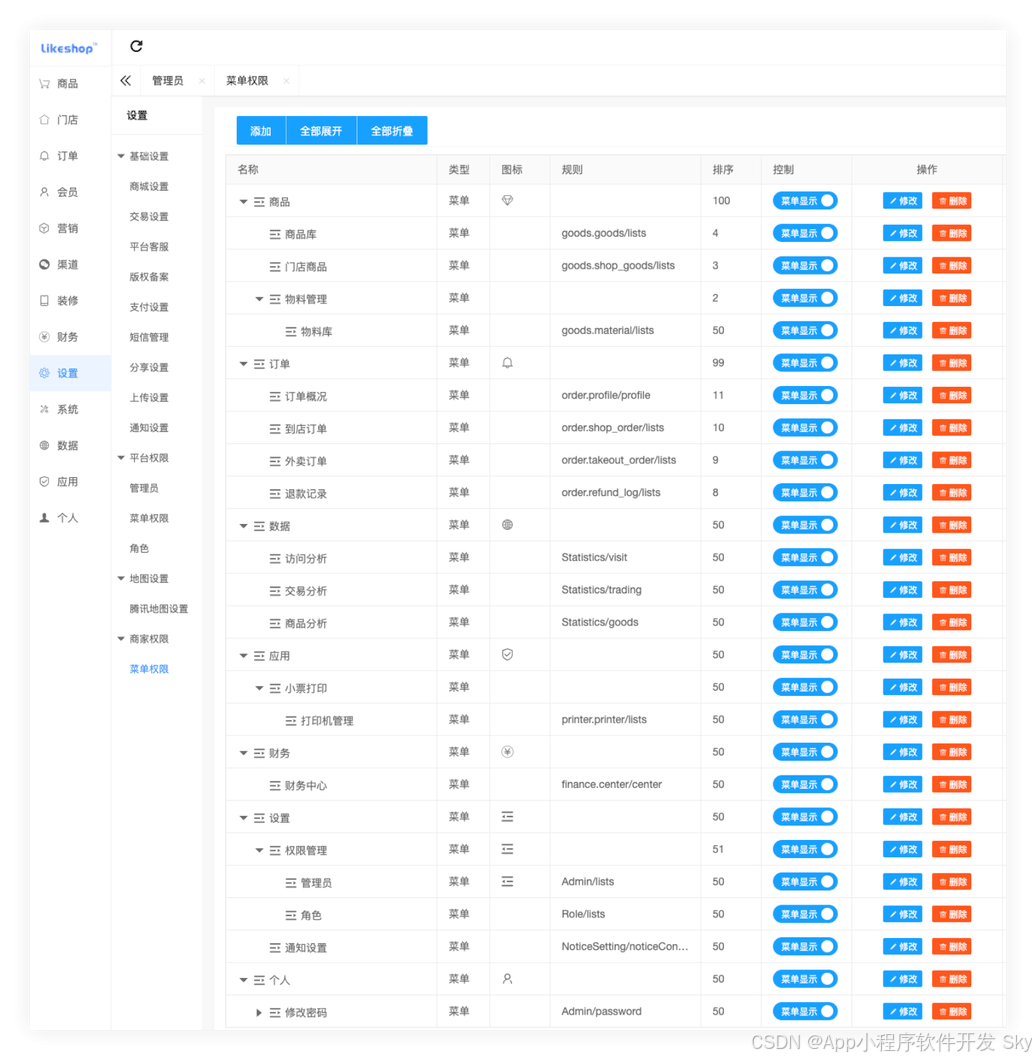Close the 菜单权限 tab
The height and width of the screenshot is (1060, 1036).
tap(287, 81)
